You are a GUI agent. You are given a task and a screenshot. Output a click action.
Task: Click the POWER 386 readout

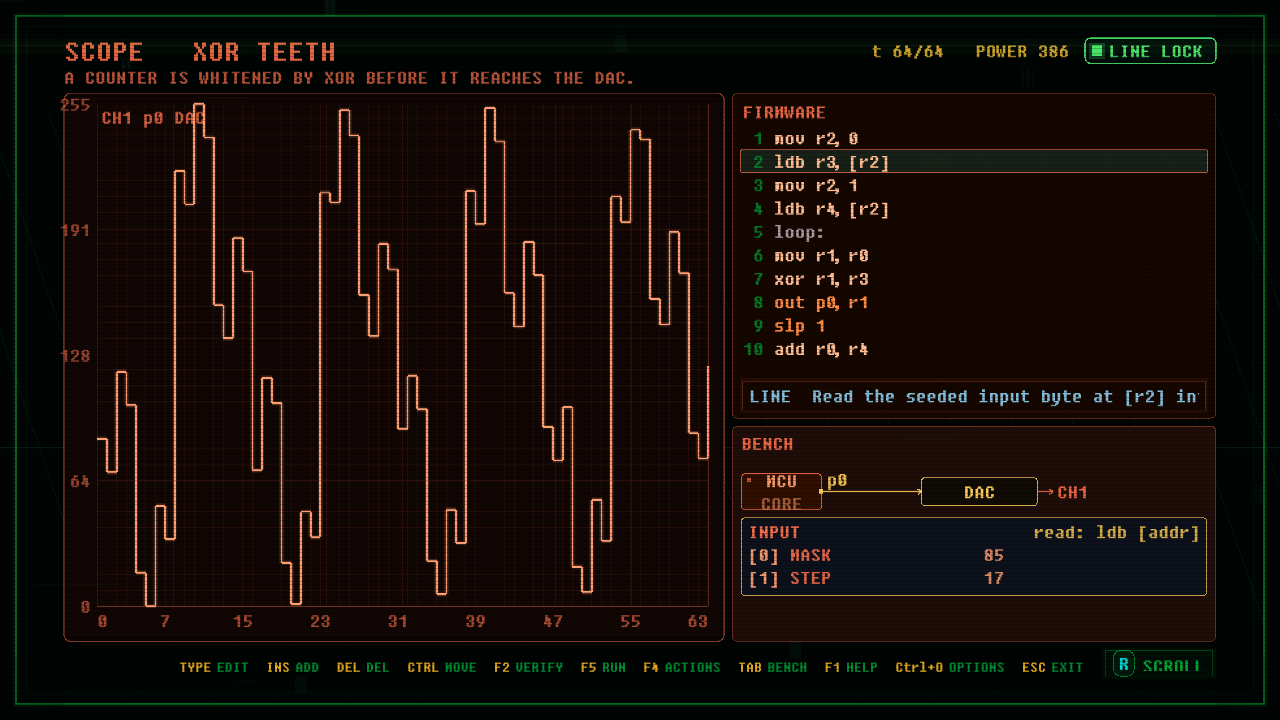[1022, 51]
